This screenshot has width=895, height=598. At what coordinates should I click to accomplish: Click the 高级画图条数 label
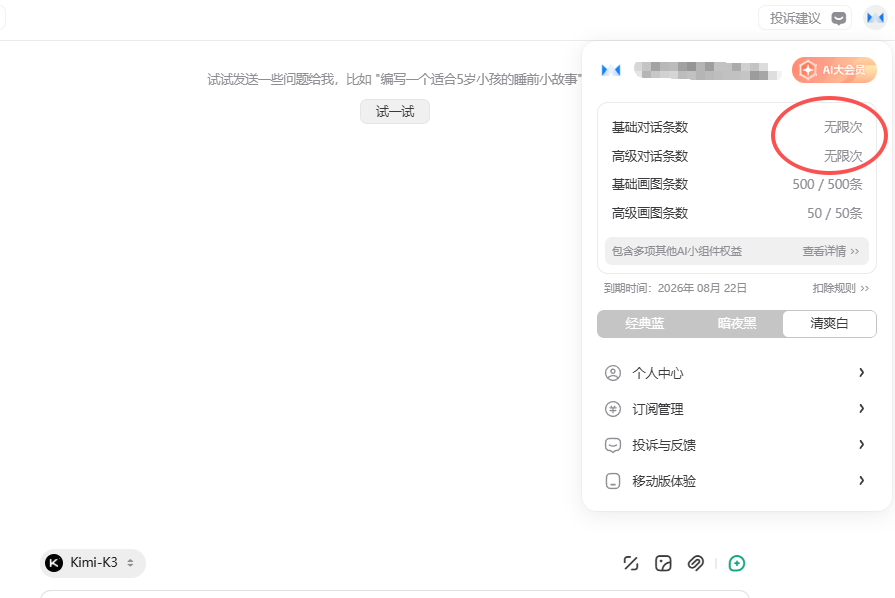click(650, 213)
